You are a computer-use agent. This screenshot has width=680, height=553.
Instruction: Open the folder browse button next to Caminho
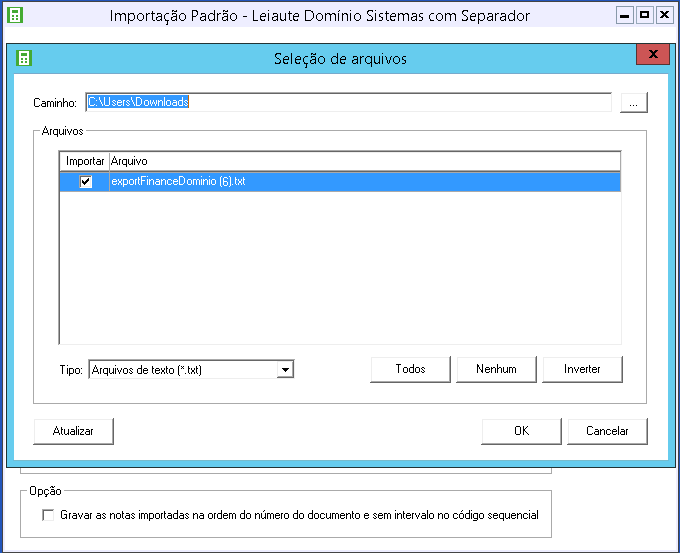[x=634, y=102]
